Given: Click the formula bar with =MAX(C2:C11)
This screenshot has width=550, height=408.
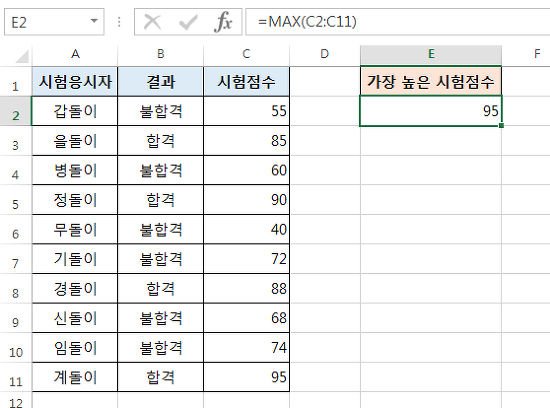Looking at the screenshot, I should tap(397, 22).
